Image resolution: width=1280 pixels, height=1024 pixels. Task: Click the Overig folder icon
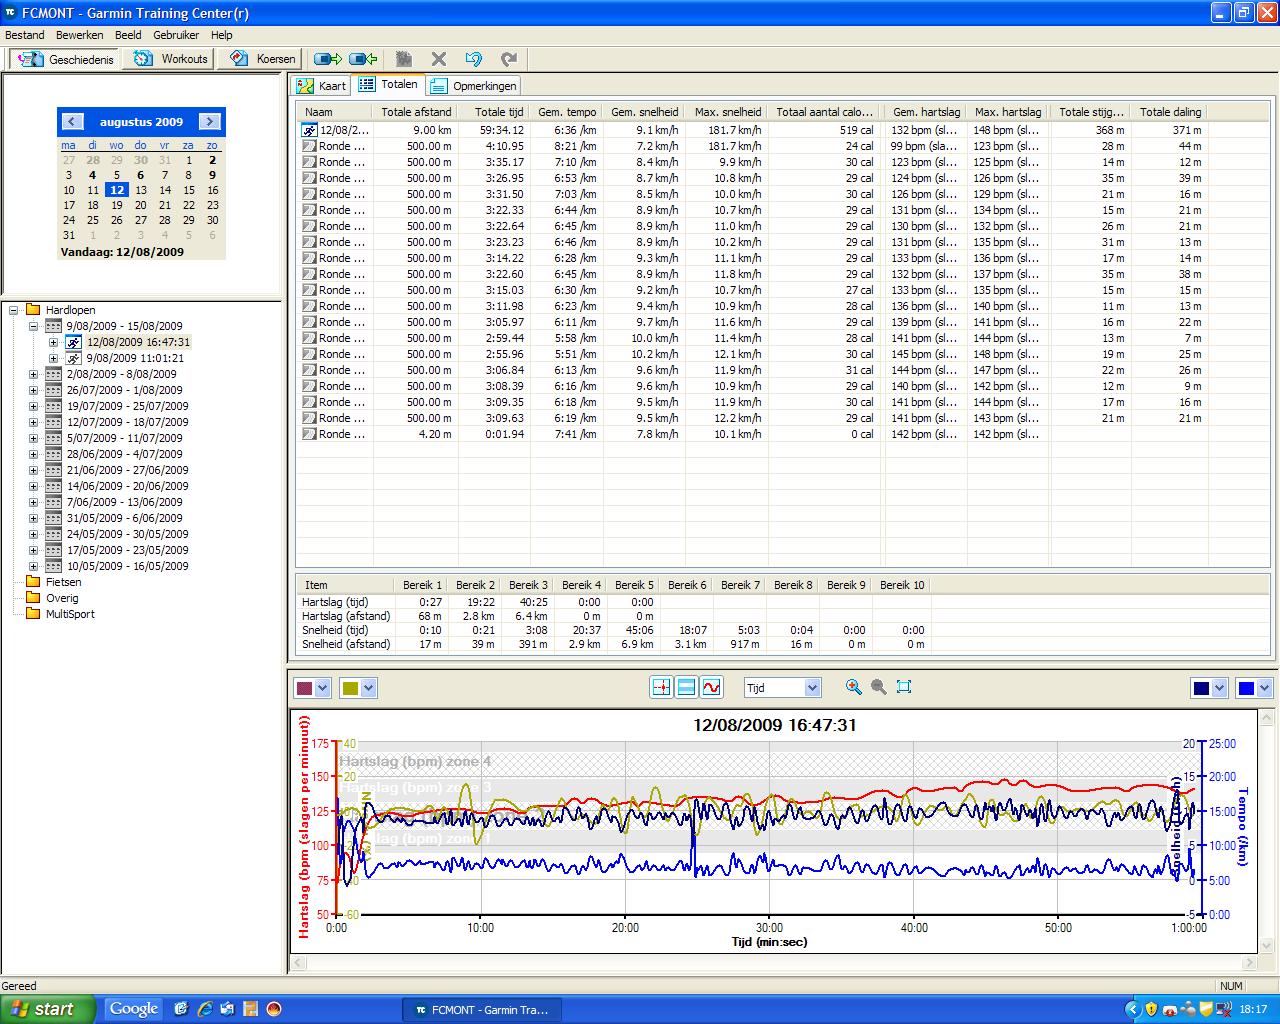coord(33,598)
